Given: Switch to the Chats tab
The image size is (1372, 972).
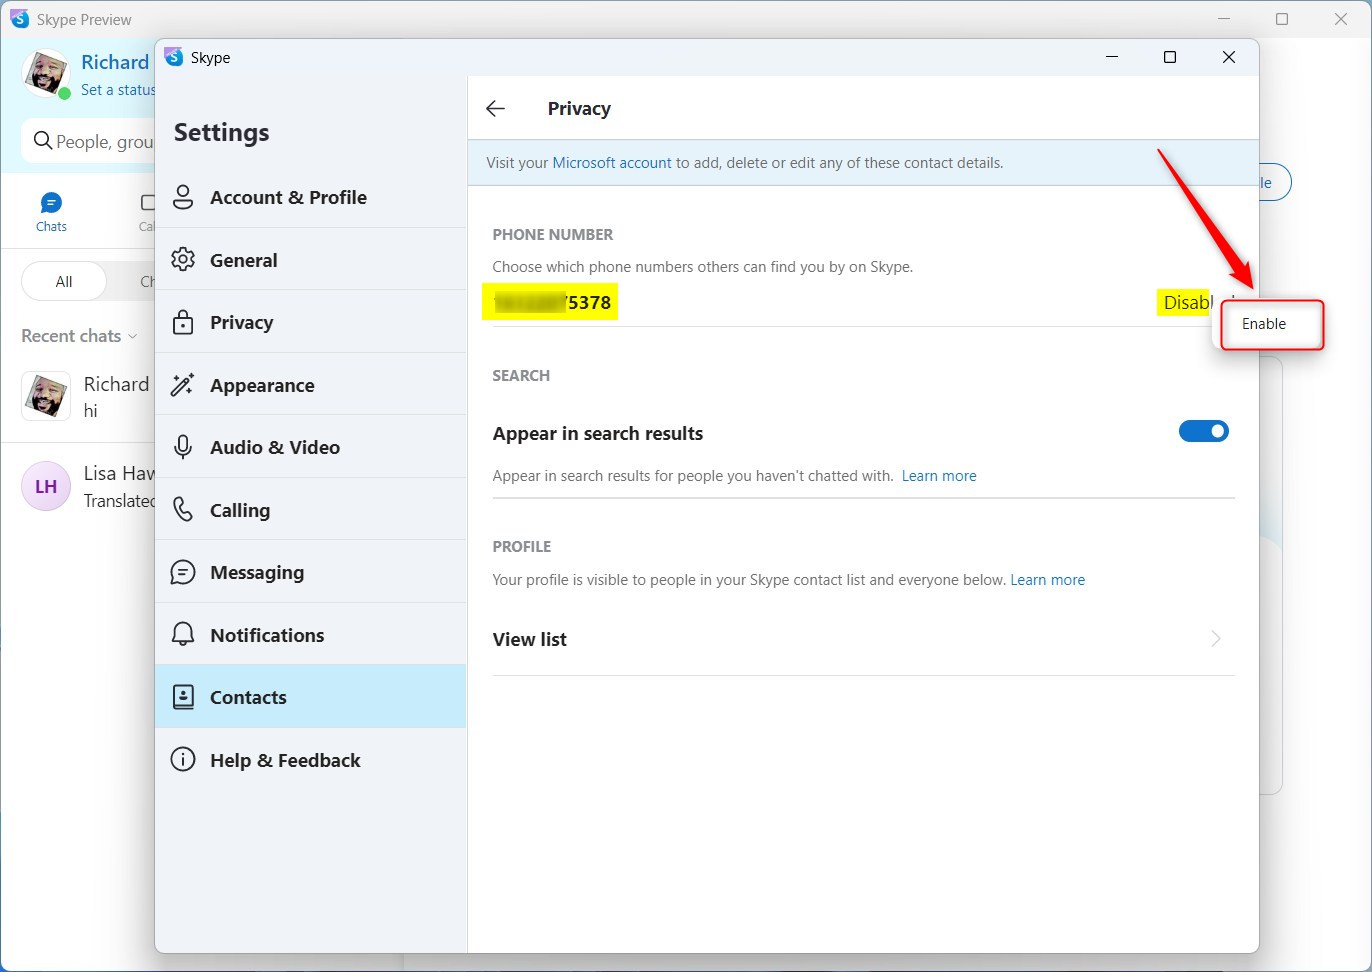Looking at the screenshot, I should coord(51,212).
